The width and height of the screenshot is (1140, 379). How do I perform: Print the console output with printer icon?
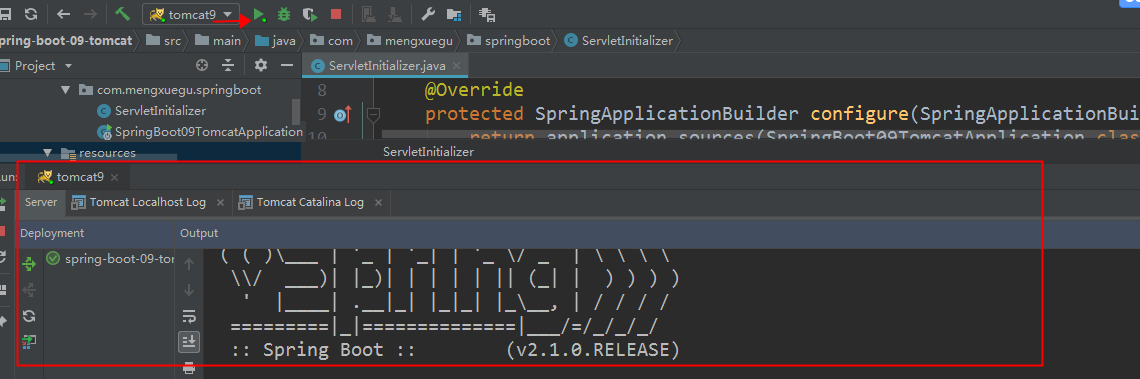coord(189,367)
